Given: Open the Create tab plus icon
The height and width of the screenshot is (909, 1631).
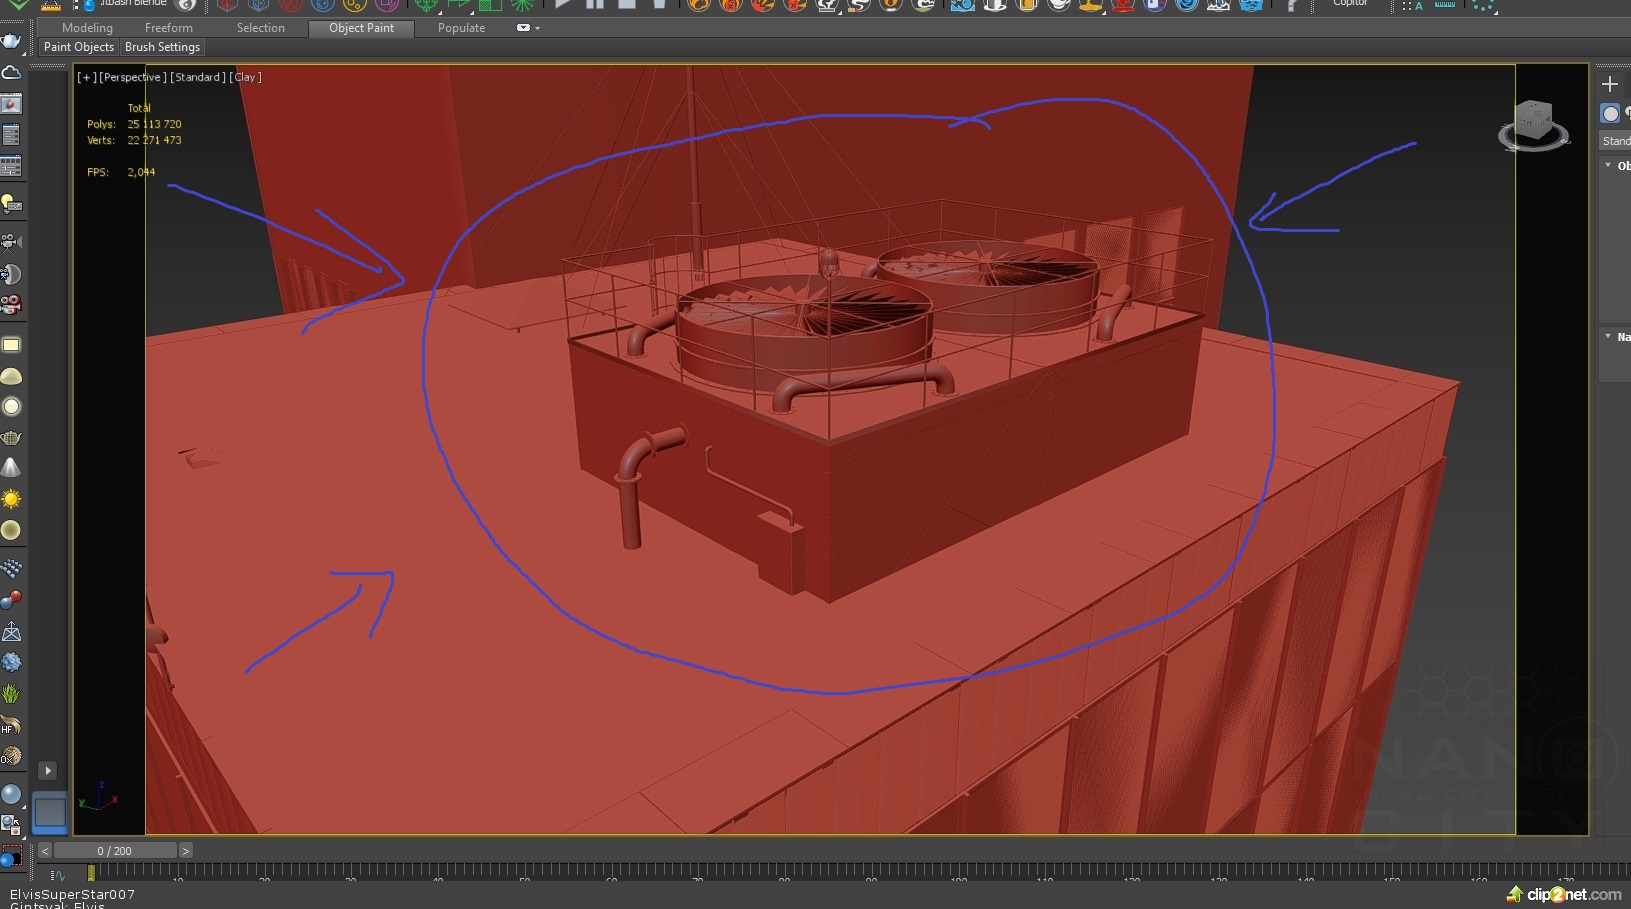Looking at the screenshot, I should coord(1610,84).
